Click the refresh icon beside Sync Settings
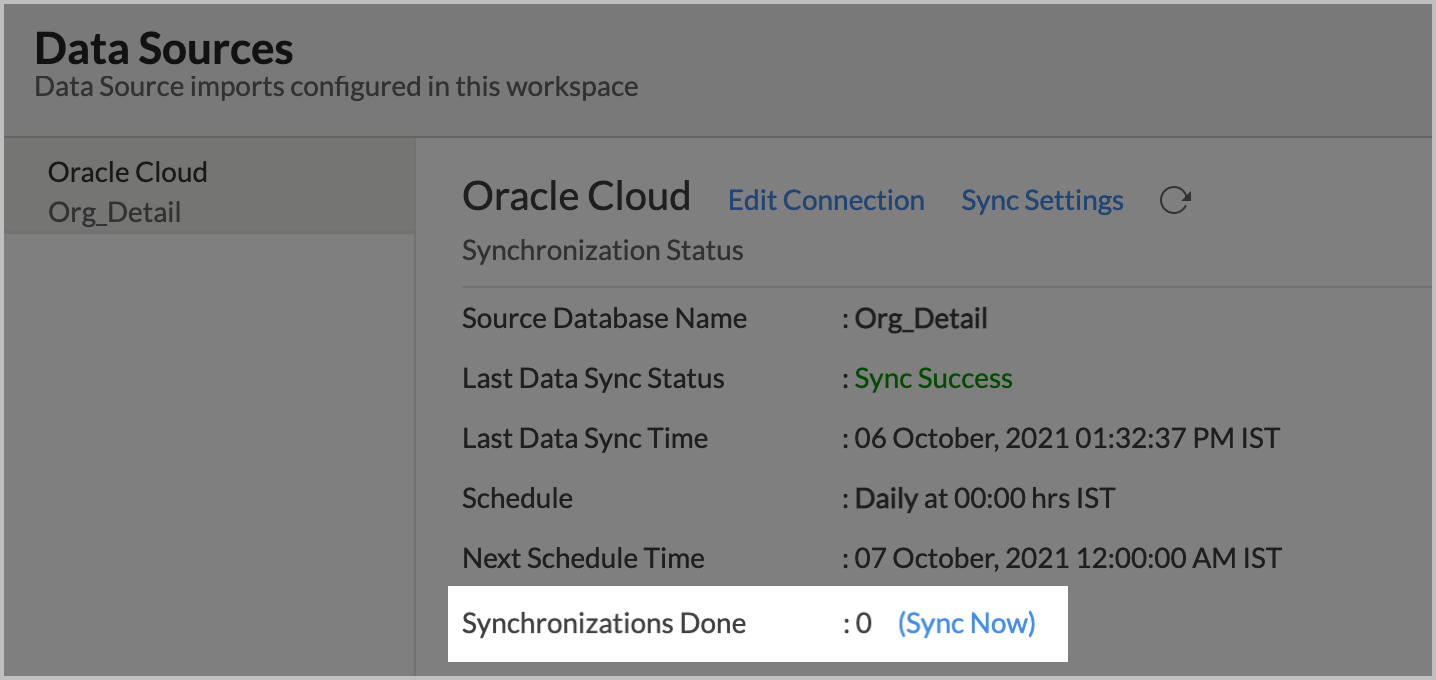1436x680 pixels. [x=1175, y=200]
